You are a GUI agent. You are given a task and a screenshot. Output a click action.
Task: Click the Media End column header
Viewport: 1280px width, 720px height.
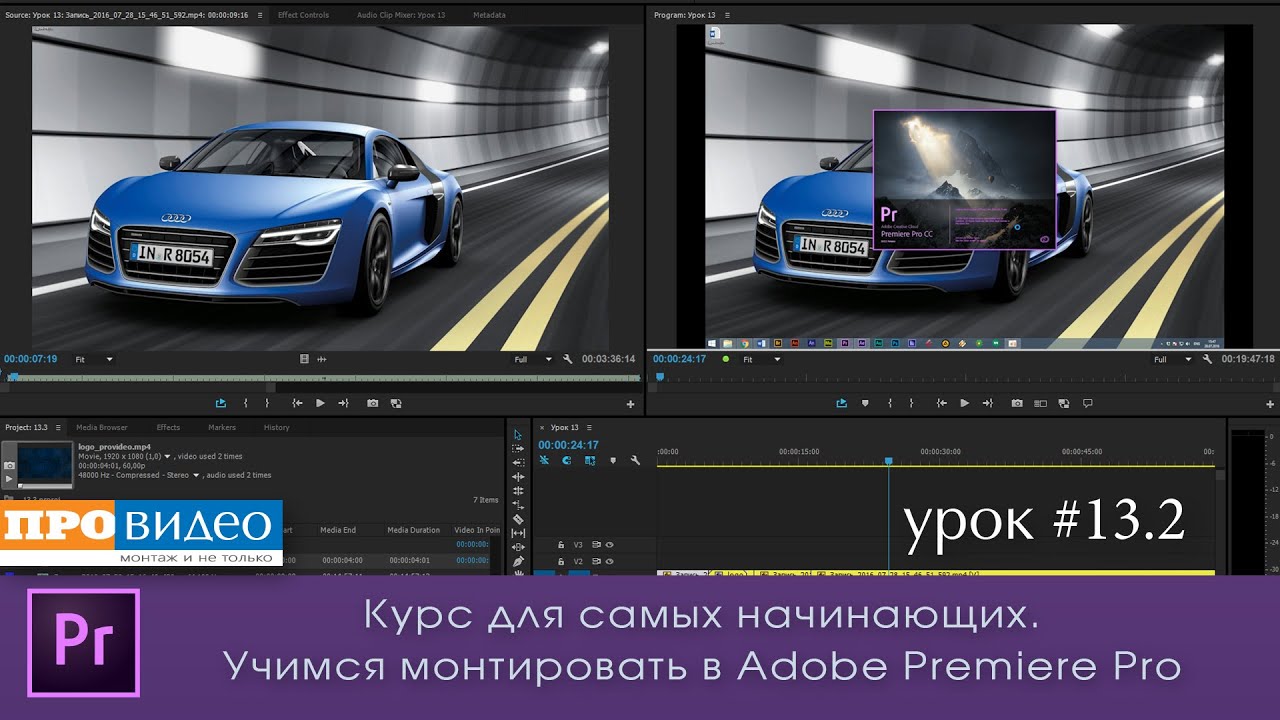[337, 530]
